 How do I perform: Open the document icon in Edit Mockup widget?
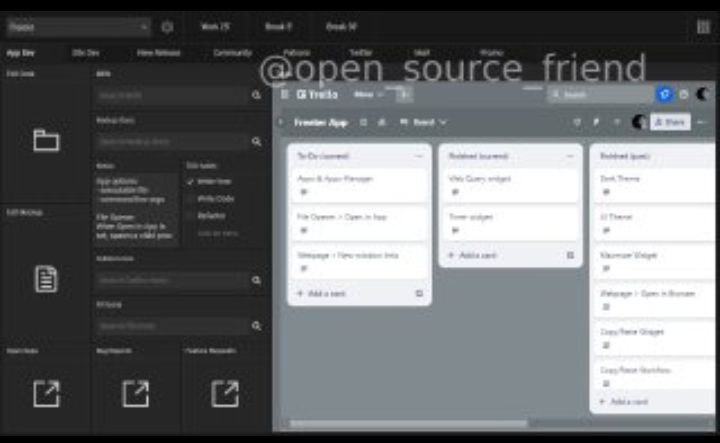[46, 279]
